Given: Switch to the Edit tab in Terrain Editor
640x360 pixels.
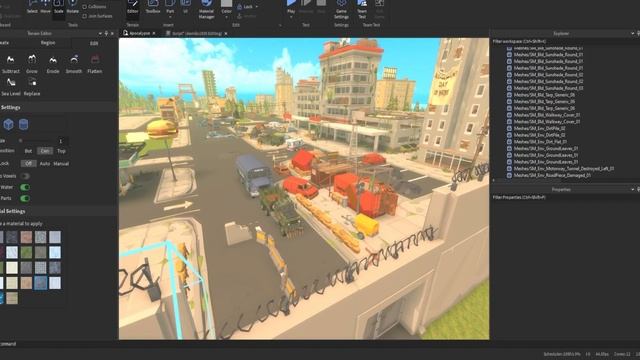Looking at the screenshot, I should click(x=94, y=43).
